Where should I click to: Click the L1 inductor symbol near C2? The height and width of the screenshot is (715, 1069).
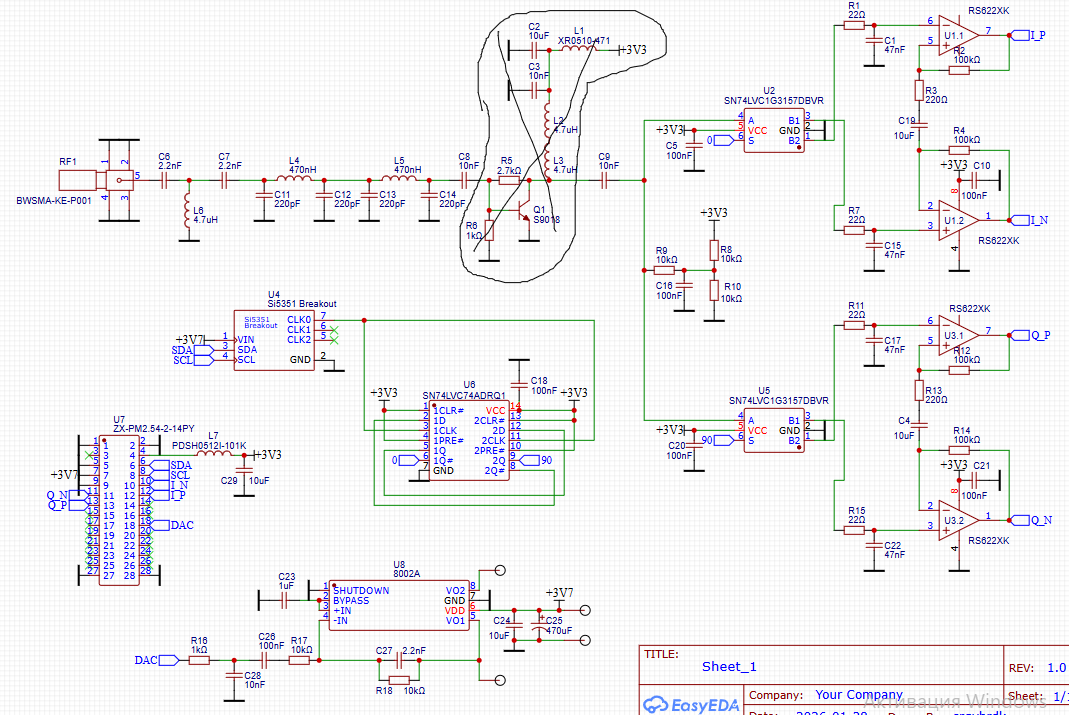click(x=577, y=50)
